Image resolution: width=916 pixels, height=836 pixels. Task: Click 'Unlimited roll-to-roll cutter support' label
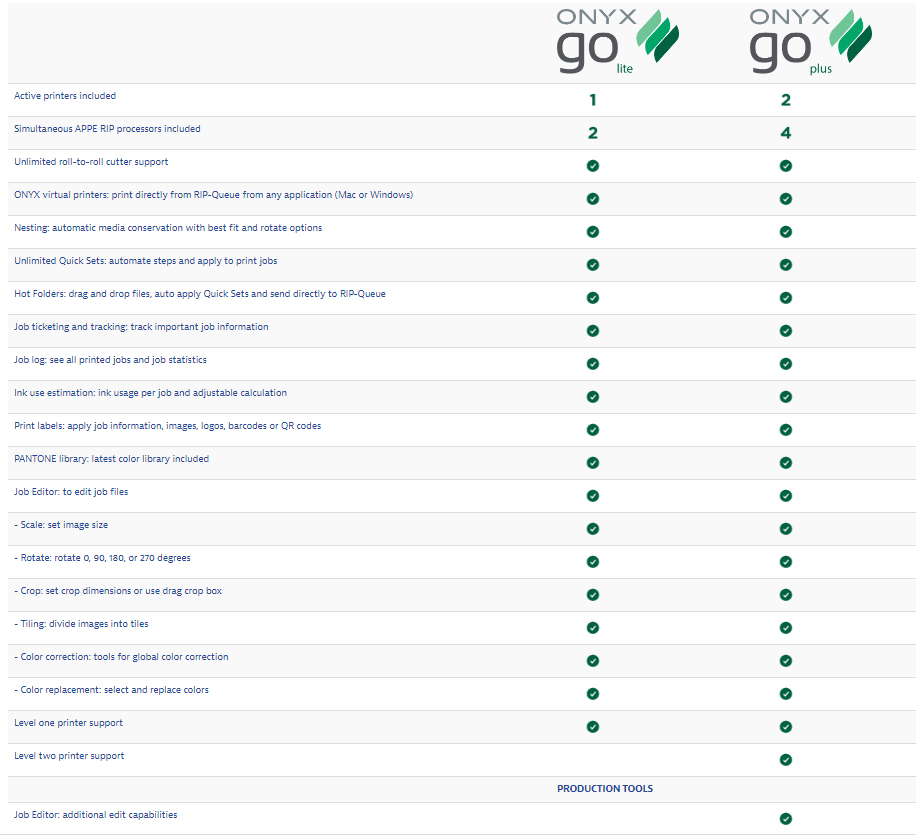coord(91,162)
